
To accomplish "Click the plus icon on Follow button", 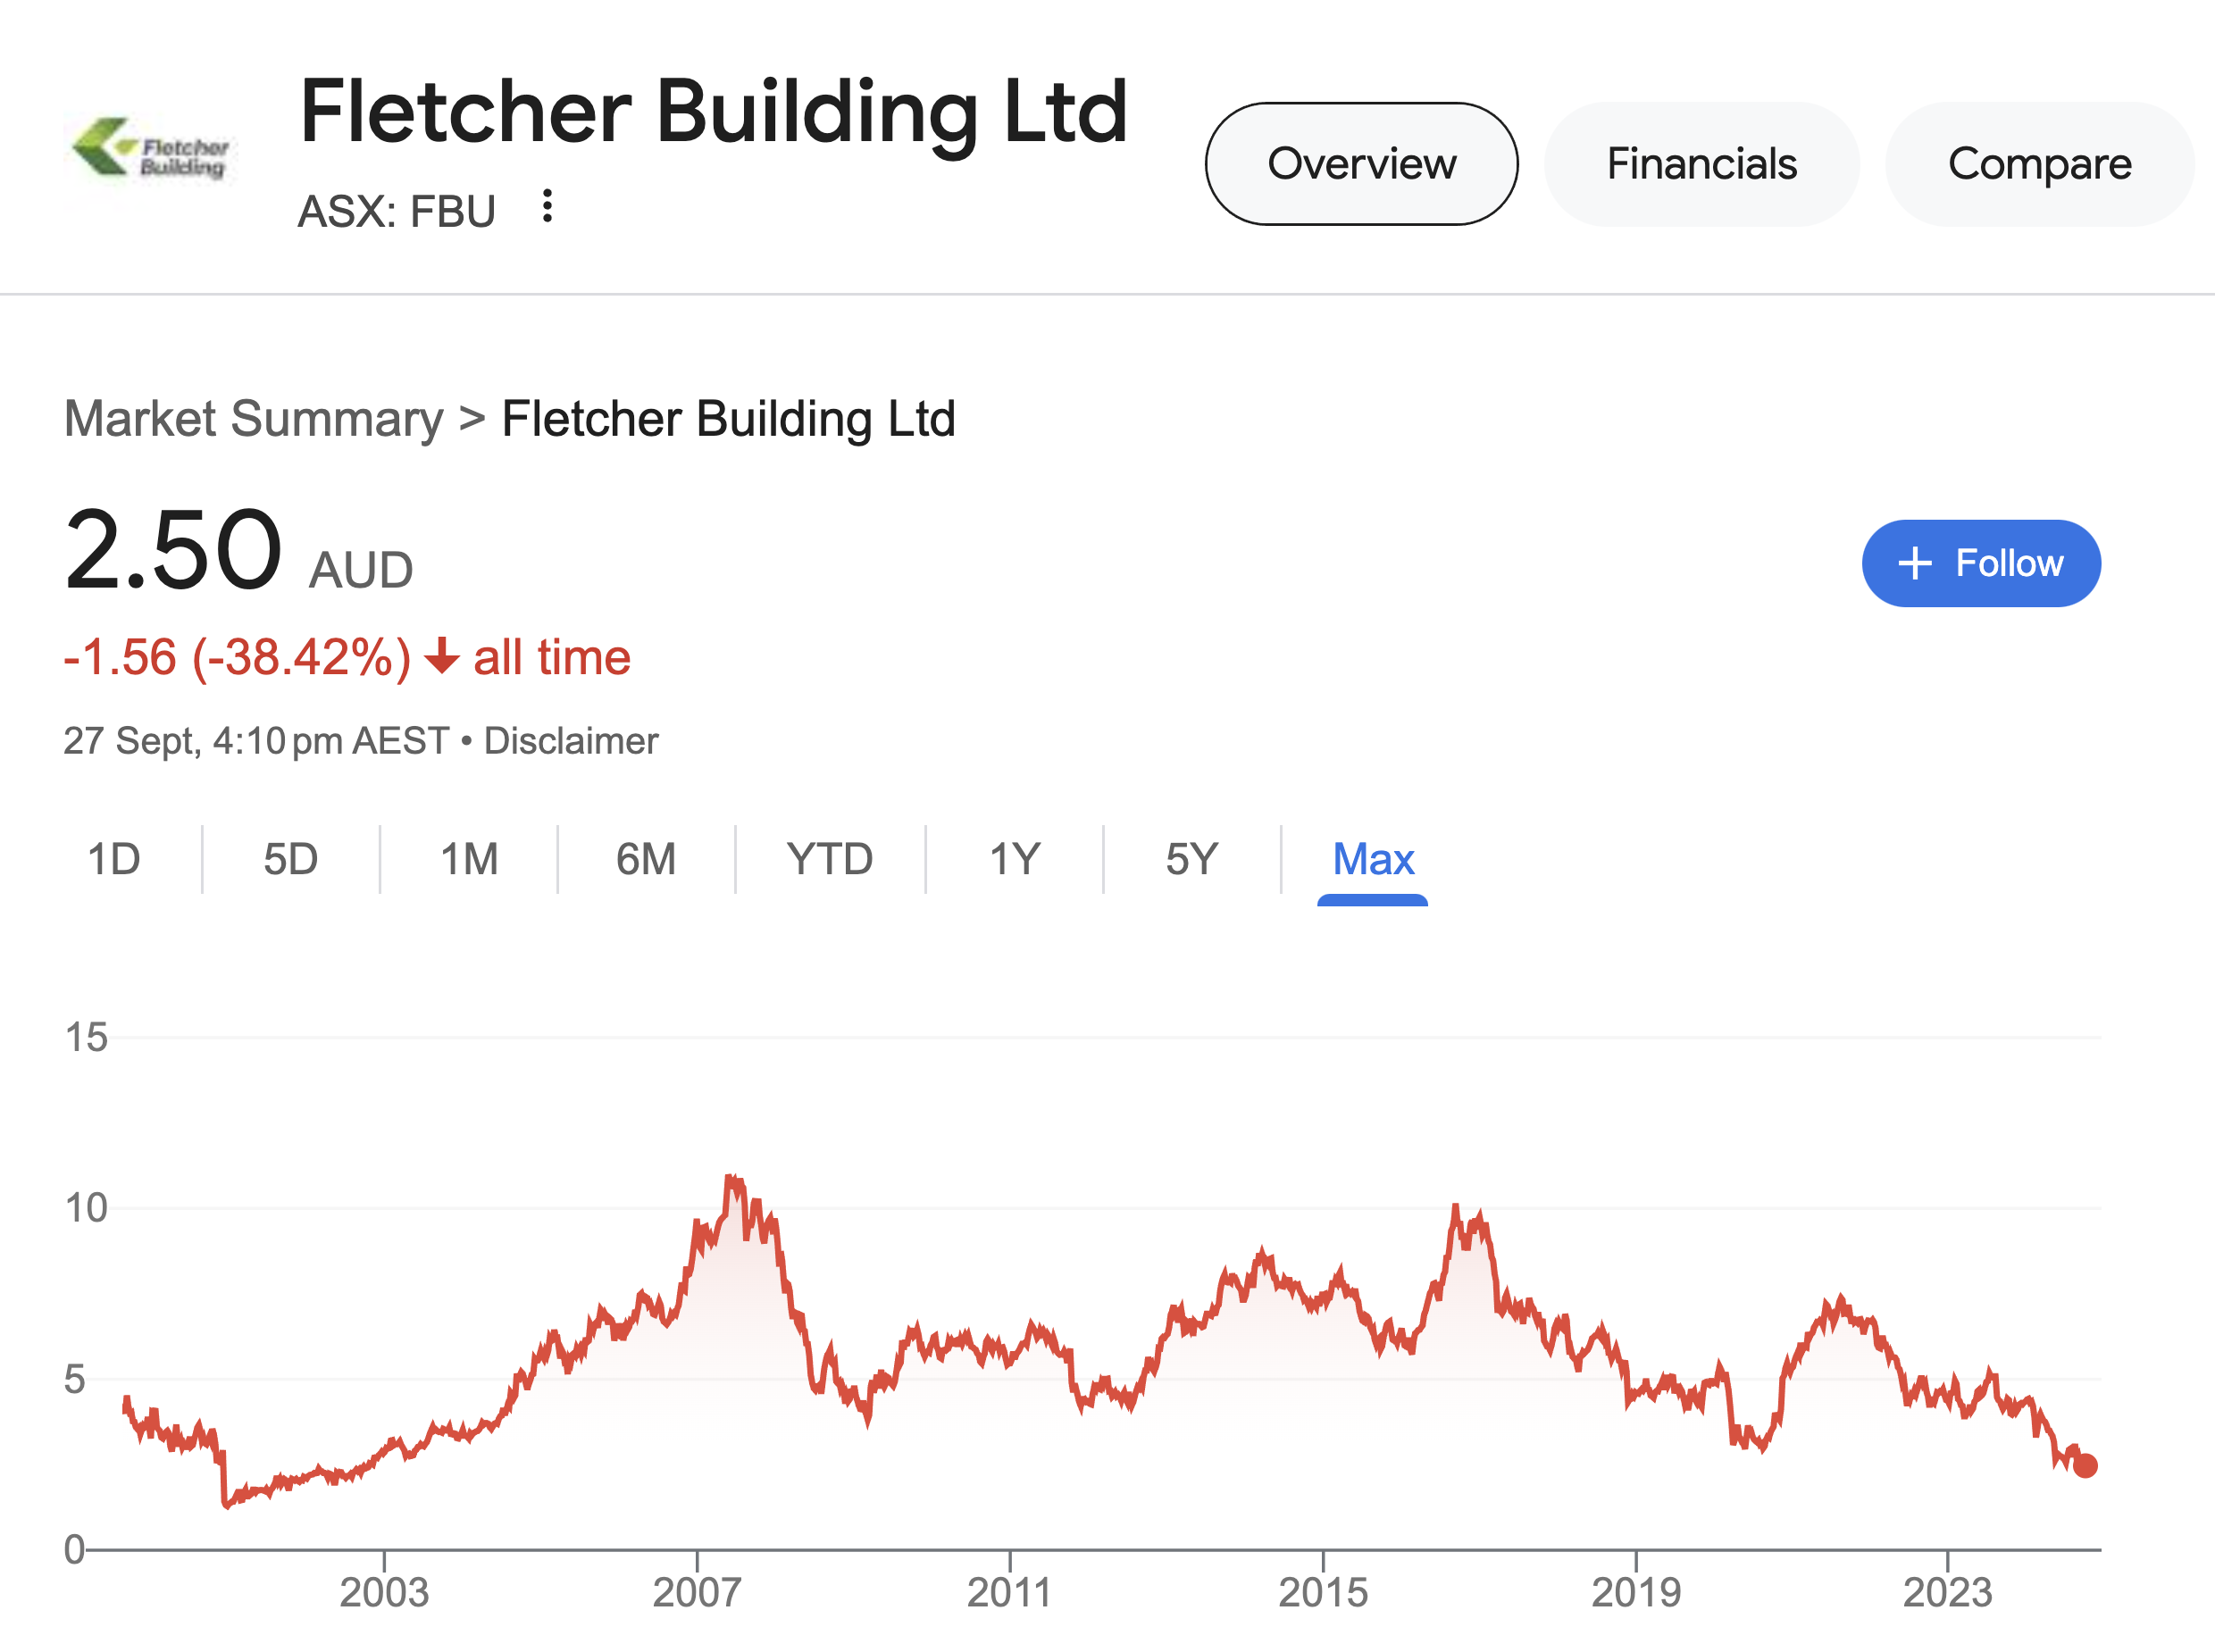I will 1914,563.
